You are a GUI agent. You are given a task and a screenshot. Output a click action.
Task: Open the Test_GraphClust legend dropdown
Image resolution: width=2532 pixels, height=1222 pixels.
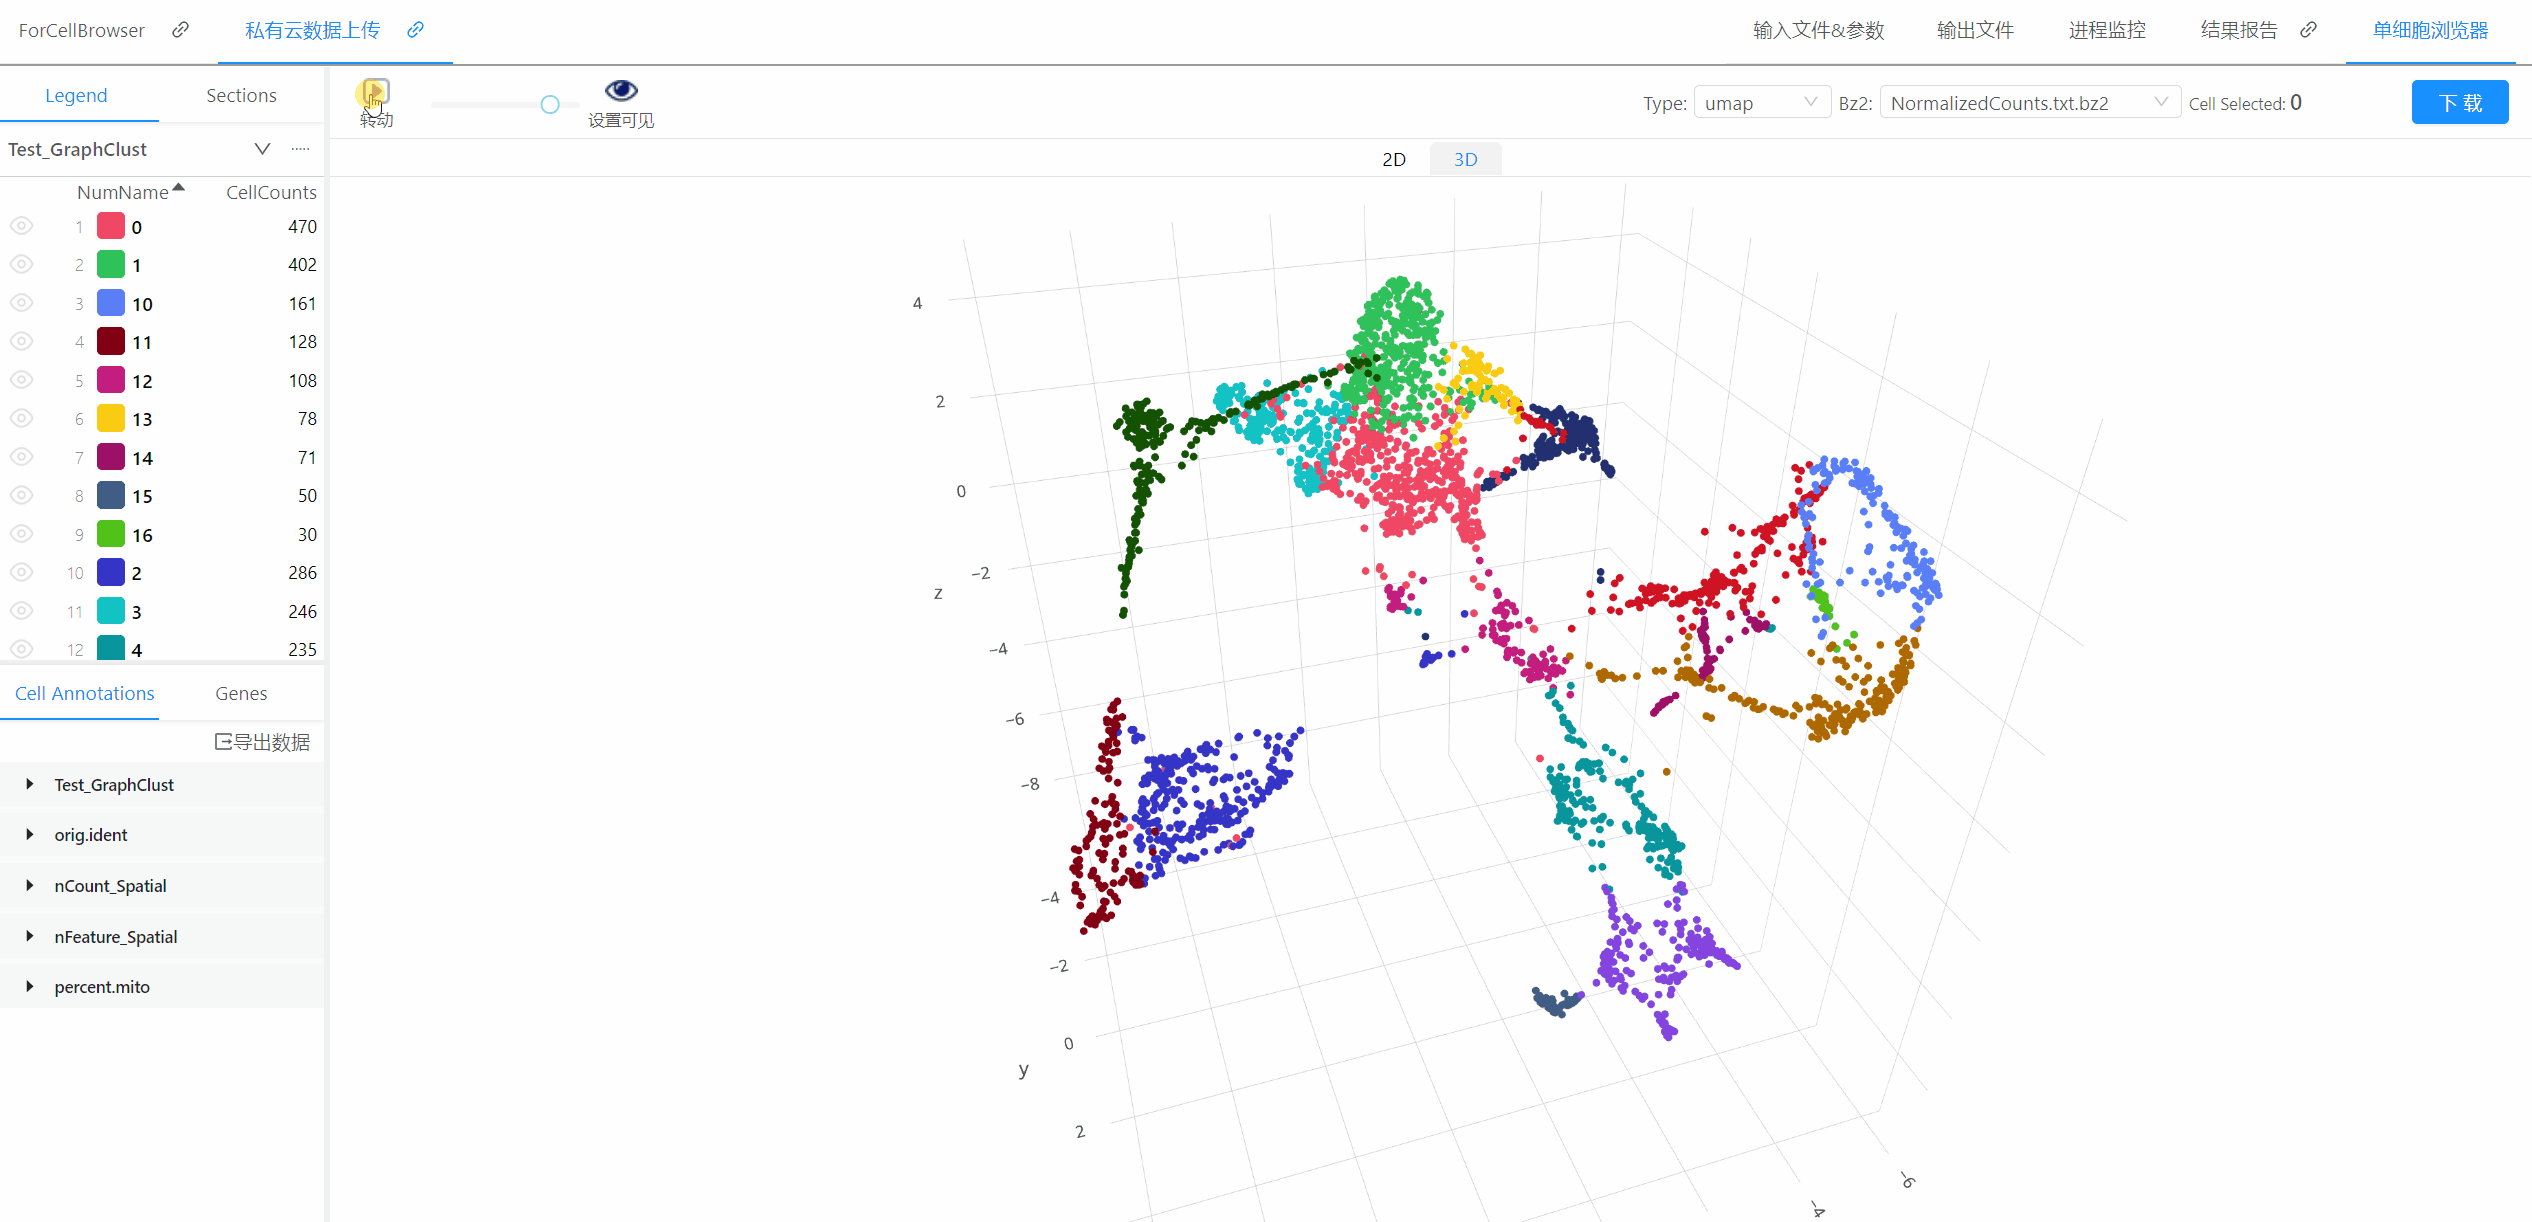pos(262,149)
